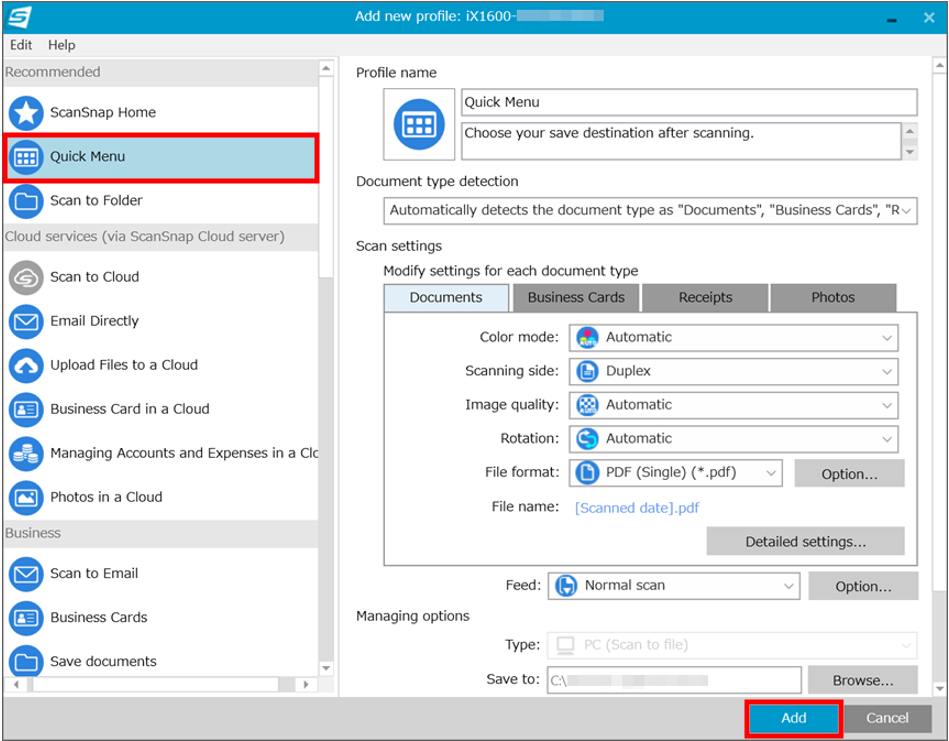Click the Add button
Screen dimensions: 949x741
[x=793, y=719]
